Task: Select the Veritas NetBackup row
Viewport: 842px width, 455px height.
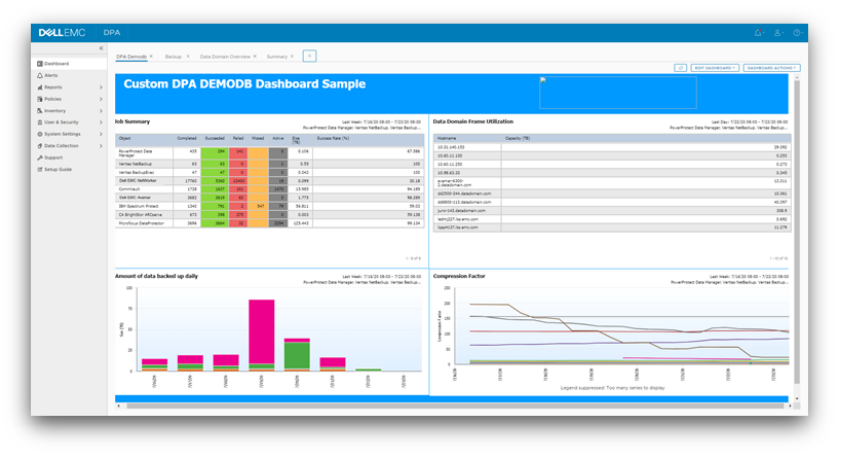Action: point(269,164)
